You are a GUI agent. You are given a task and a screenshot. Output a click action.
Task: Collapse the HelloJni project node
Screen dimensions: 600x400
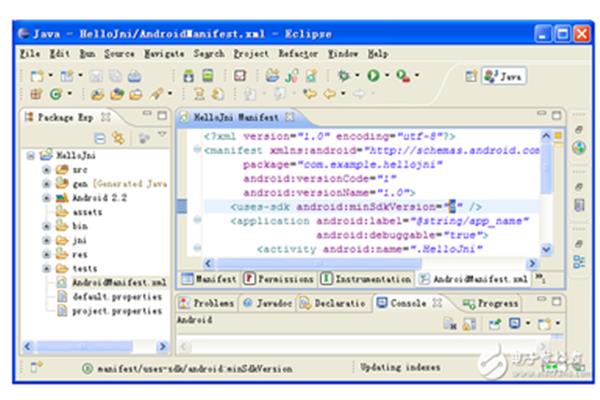click(x=31, y=155)
